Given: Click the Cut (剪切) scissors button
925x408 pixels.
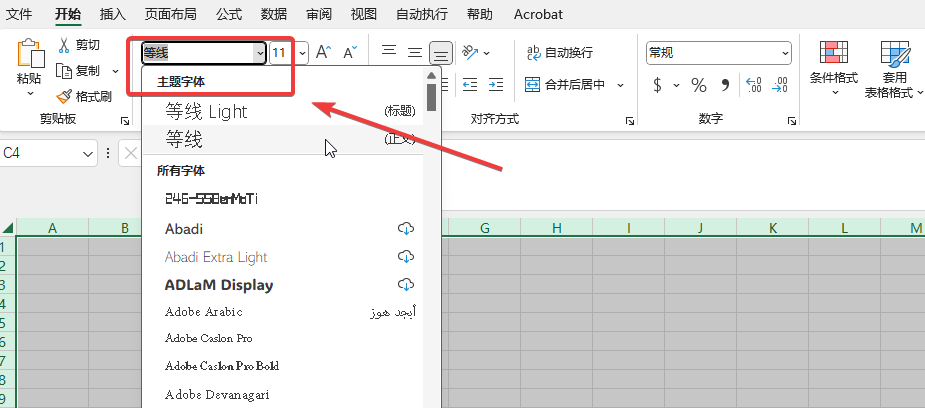Looking at the screenshot, I should click(x=79, y=45).
